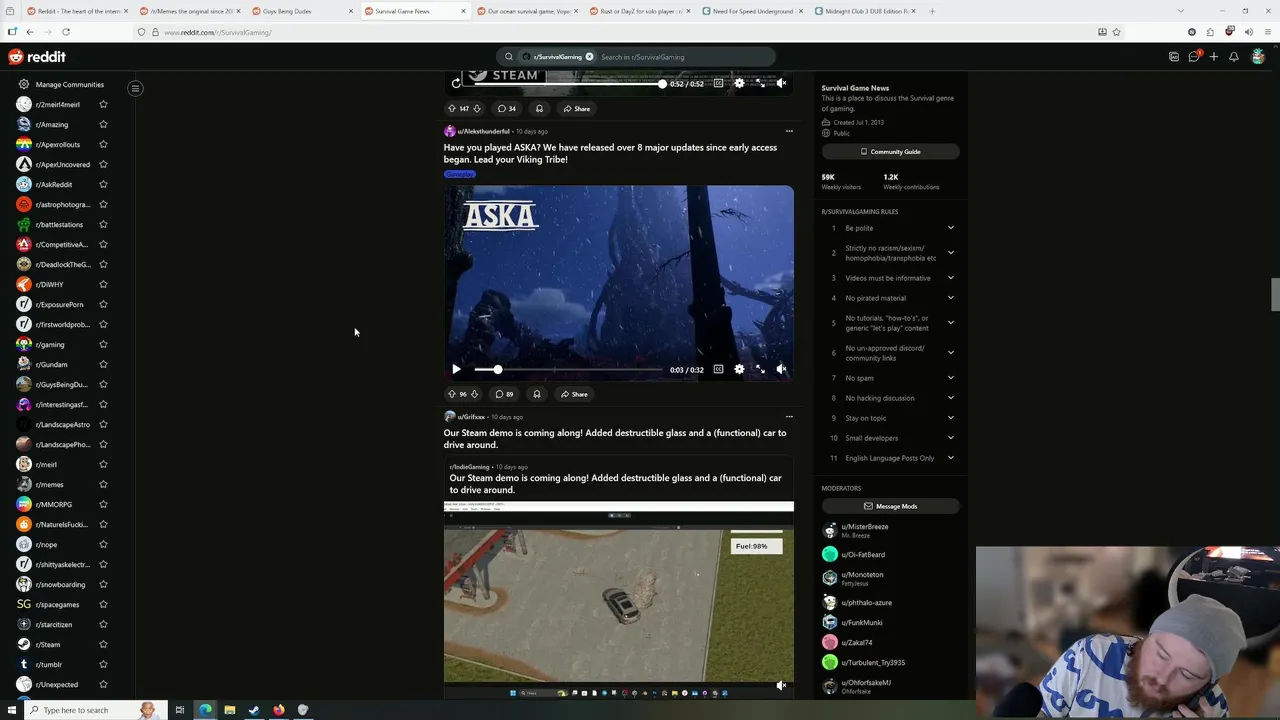Switch to 'Our ocean survival game' tab

click(527, 11)
